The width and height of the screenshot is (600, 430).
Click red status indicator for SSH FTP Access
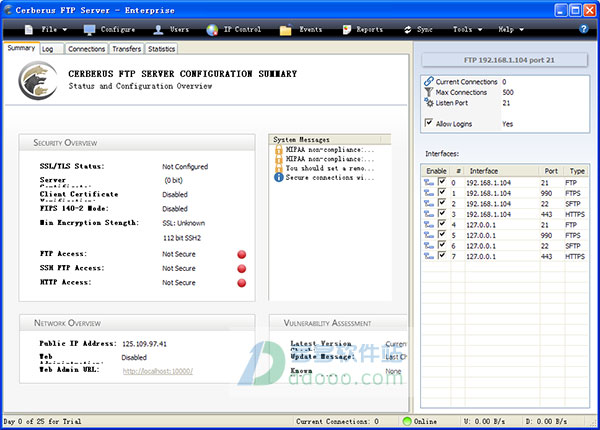[241, 269]
